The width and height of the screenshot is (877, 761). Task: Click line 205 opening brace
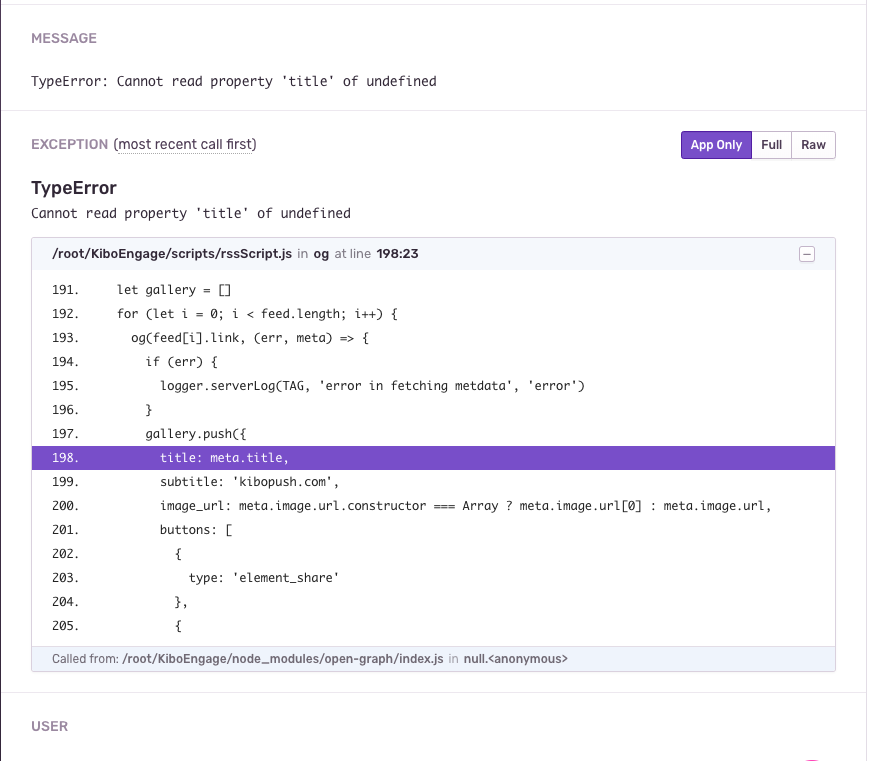[178, 626]
